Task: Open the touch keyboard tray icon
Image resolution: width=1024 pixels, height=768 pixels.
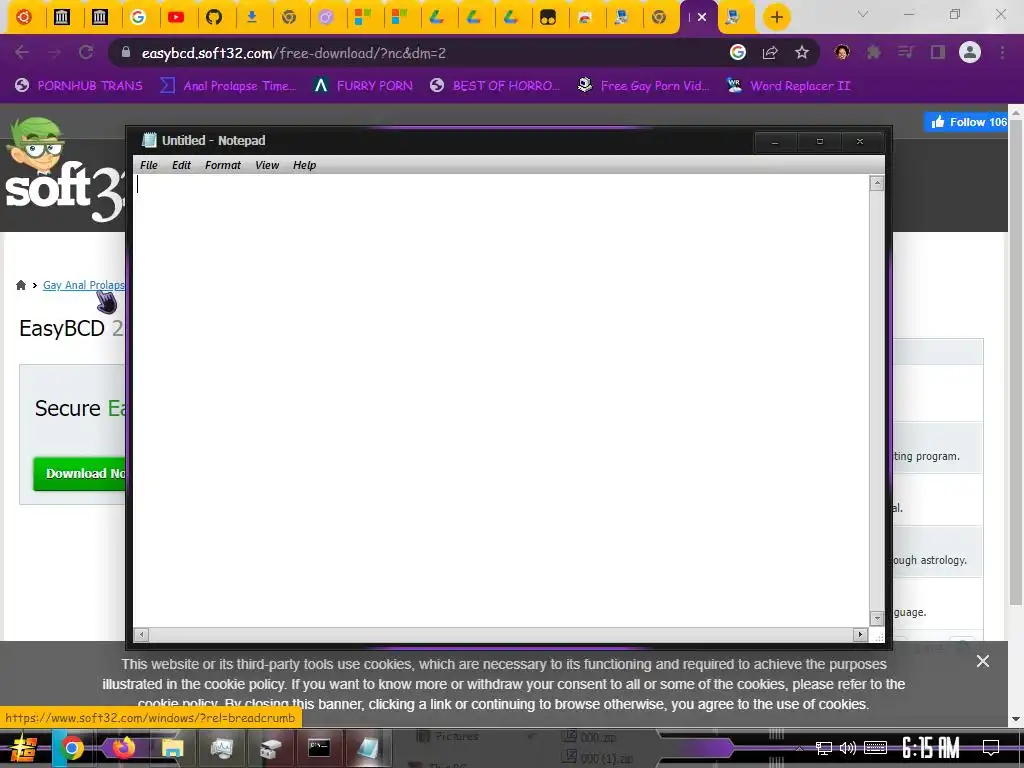Action: click(875, 748)
